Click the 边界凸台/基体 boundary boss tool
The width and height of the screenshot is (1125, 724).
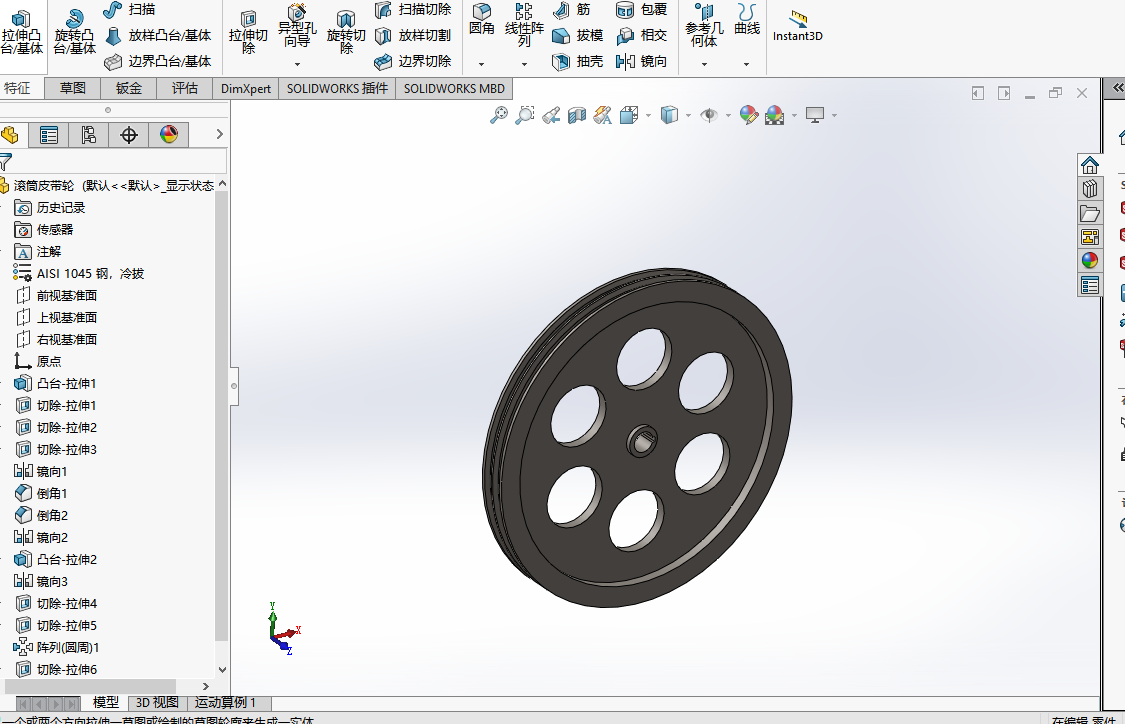(x=158, y=62)
